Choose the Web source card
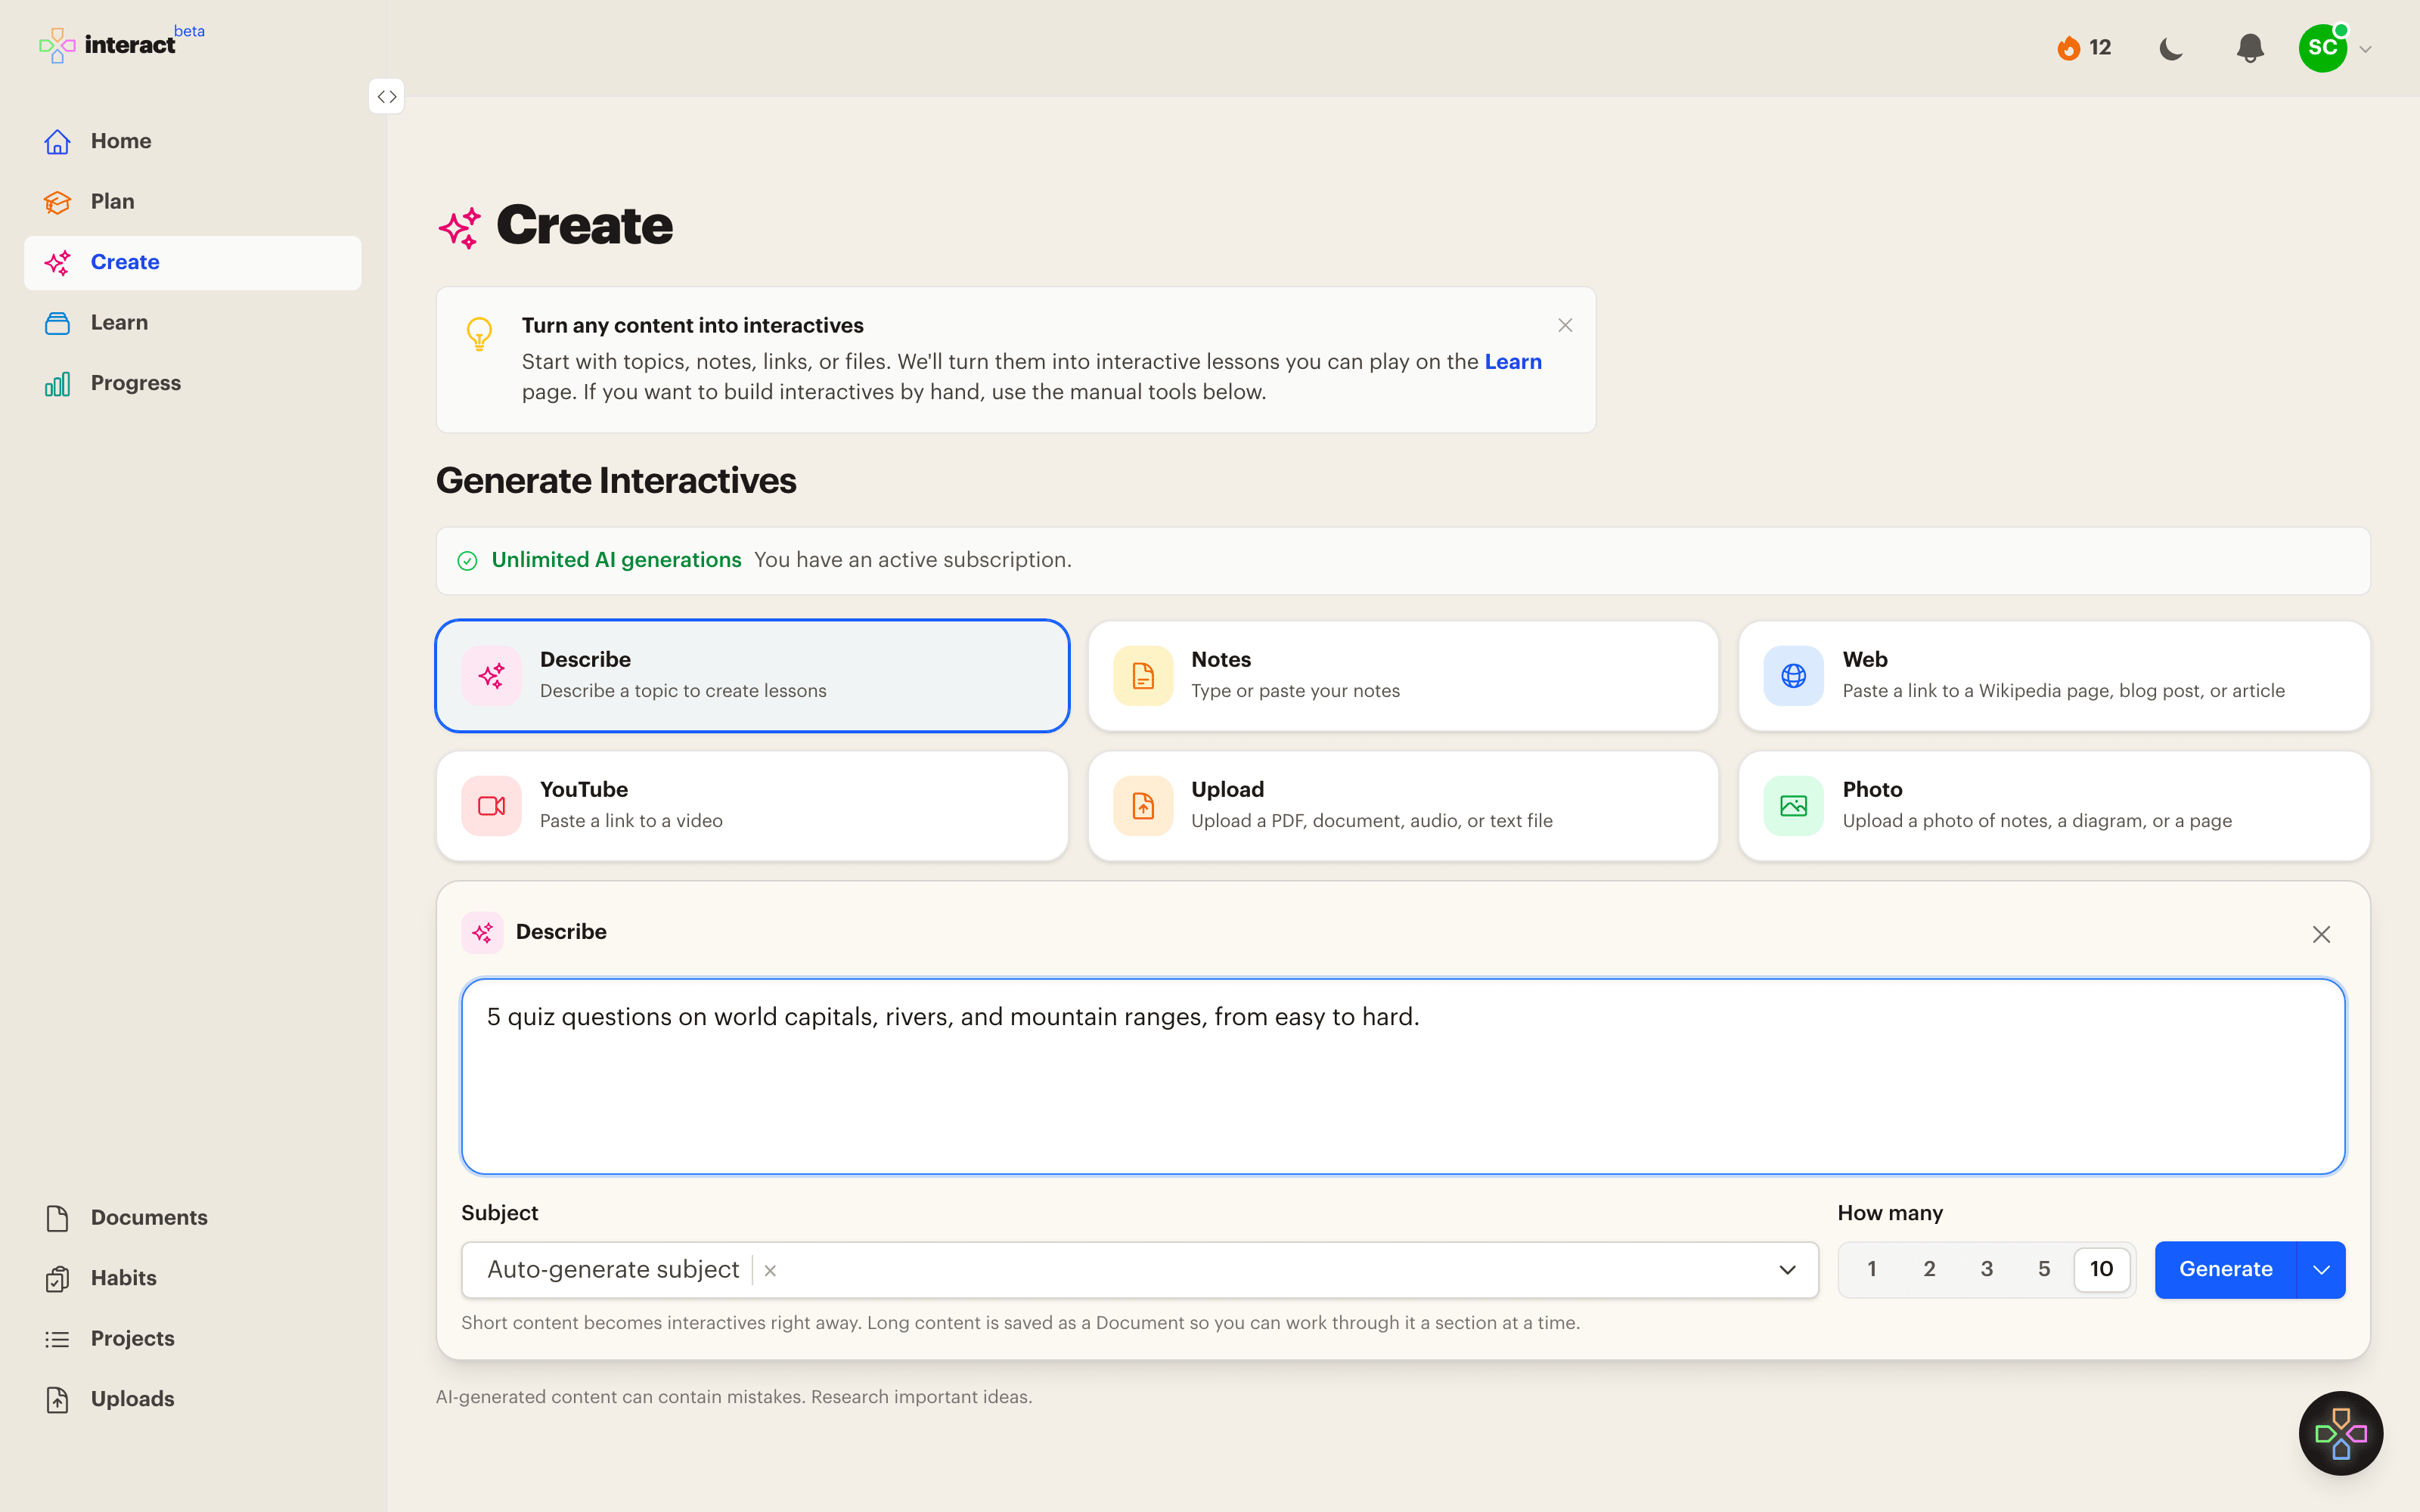 (x=2054, y=676)
